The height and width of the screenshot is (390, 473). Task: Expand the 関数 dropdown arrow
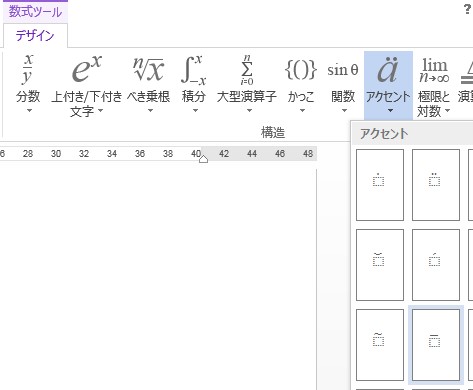coord(344,110)
